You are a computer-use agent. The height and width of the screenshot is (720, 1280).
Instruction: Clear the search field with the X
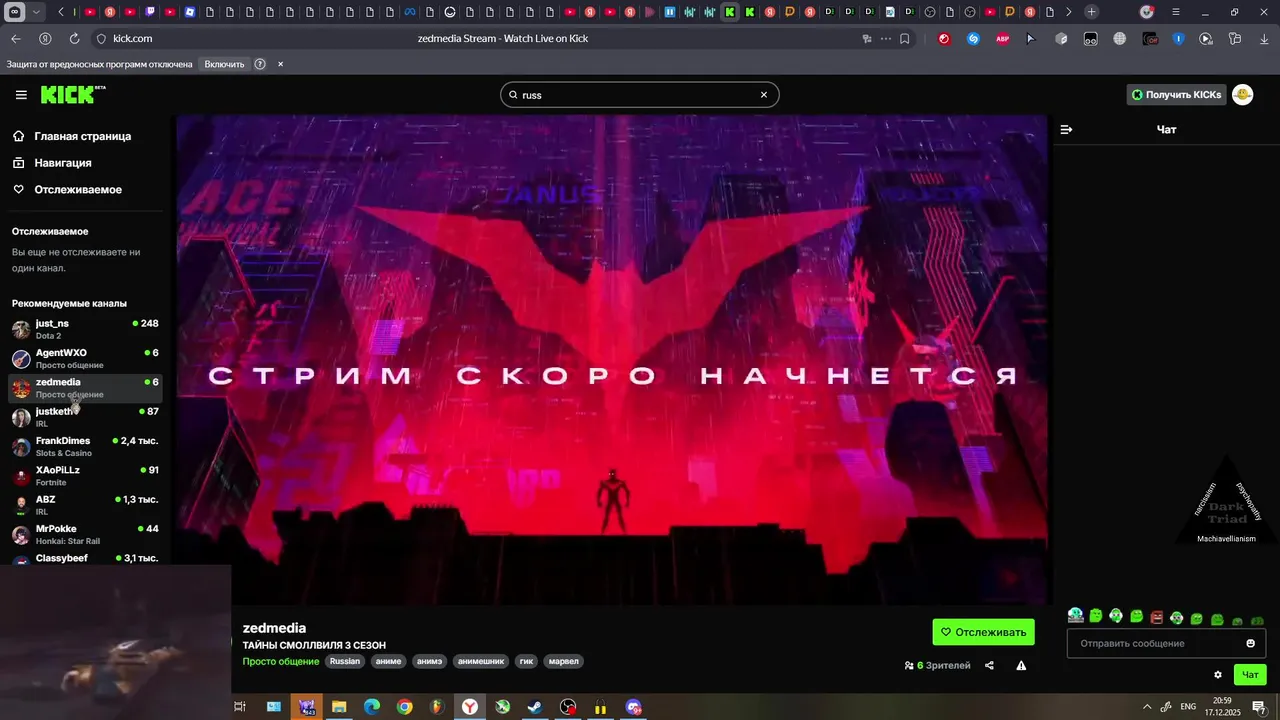[764, 95]
